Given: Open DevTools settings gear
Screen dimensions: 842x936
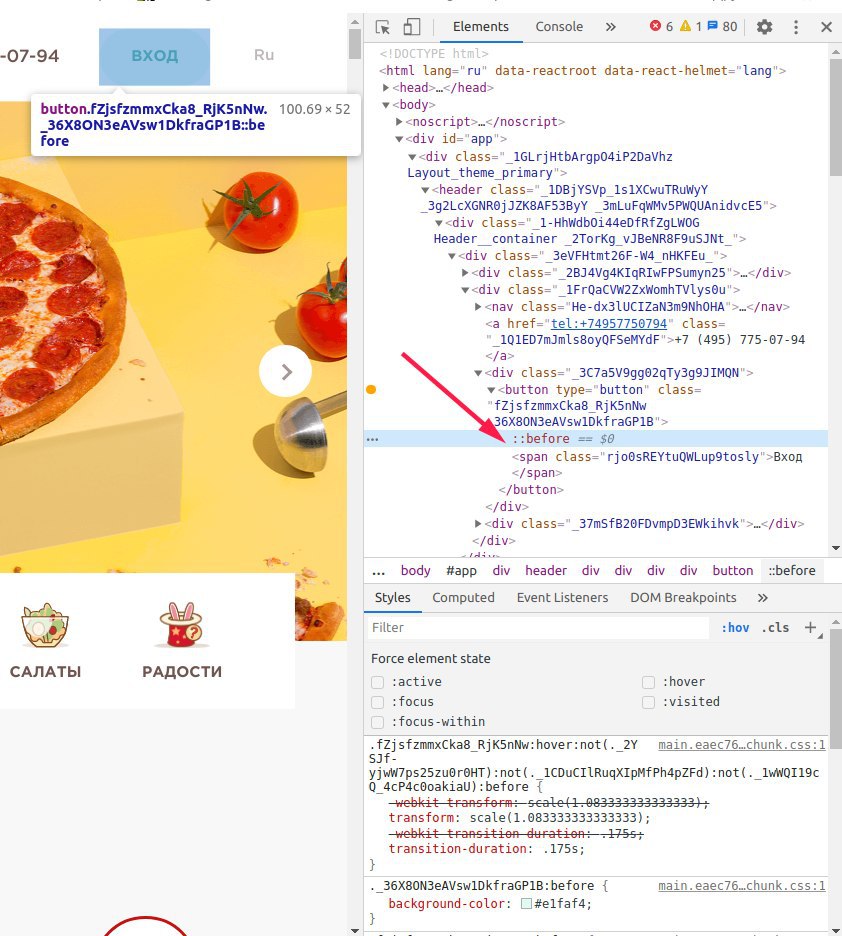Looking at the screenshot, I should (764, 27).
